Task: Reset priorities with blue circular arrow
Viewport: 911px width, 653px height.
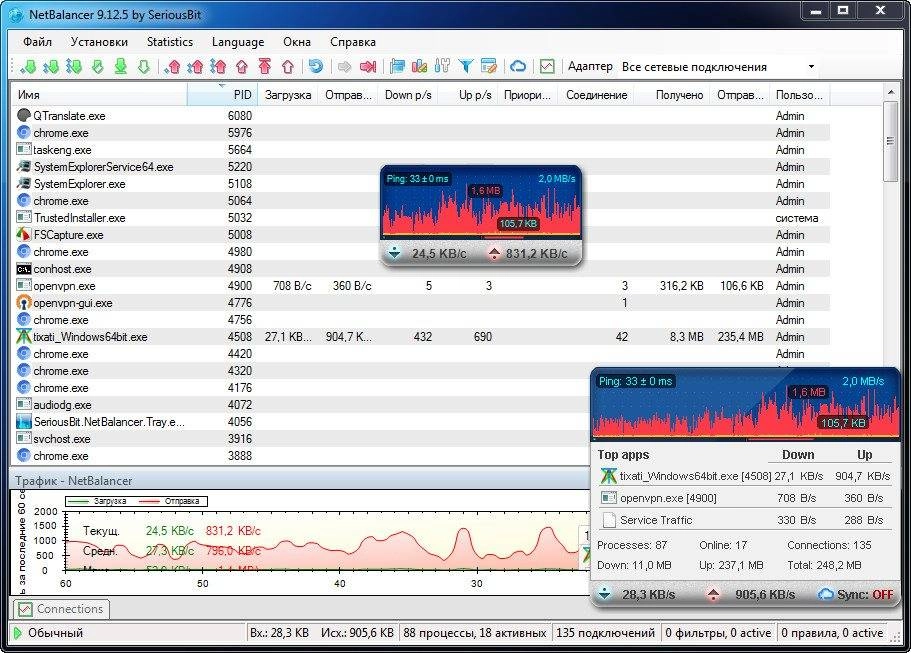Action: click(315, 66)
